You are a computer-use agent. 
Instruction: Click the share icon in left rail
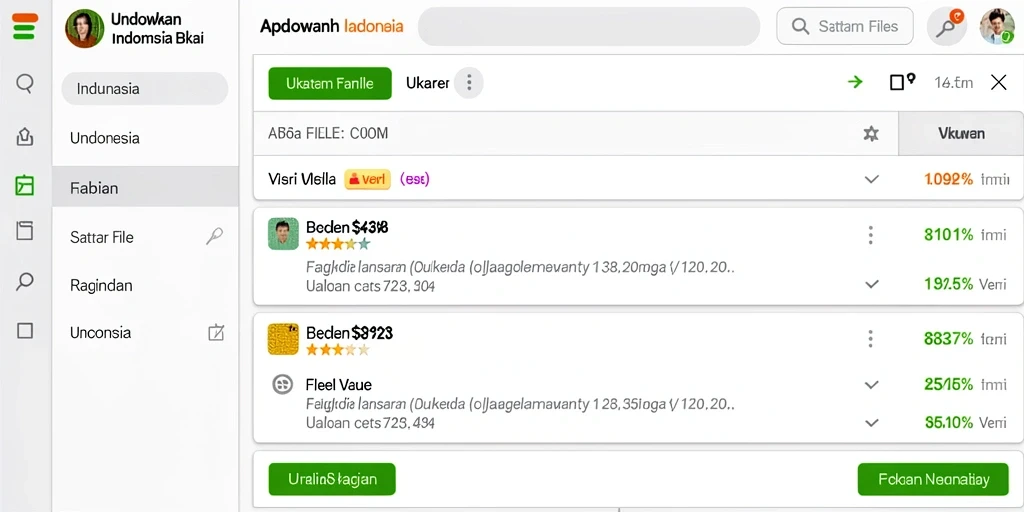25,136
